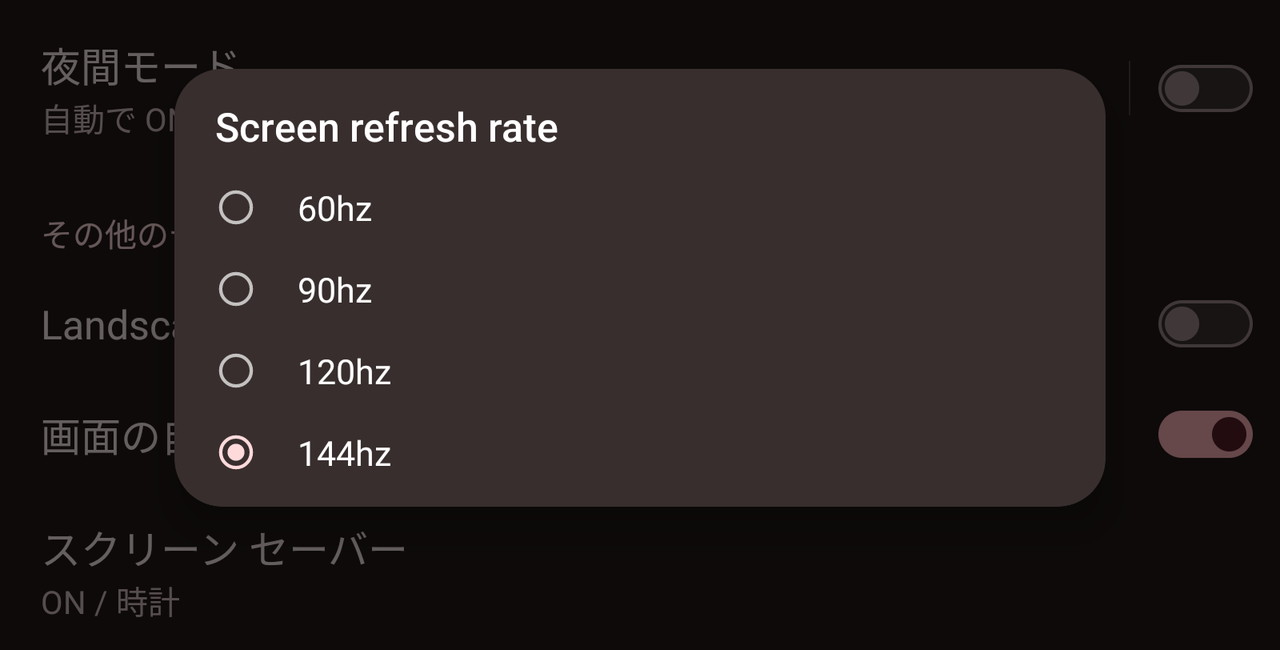Enable the Landscape toggle switch
This screenshot has height=650, width=1280.
tap(1205, 324)
